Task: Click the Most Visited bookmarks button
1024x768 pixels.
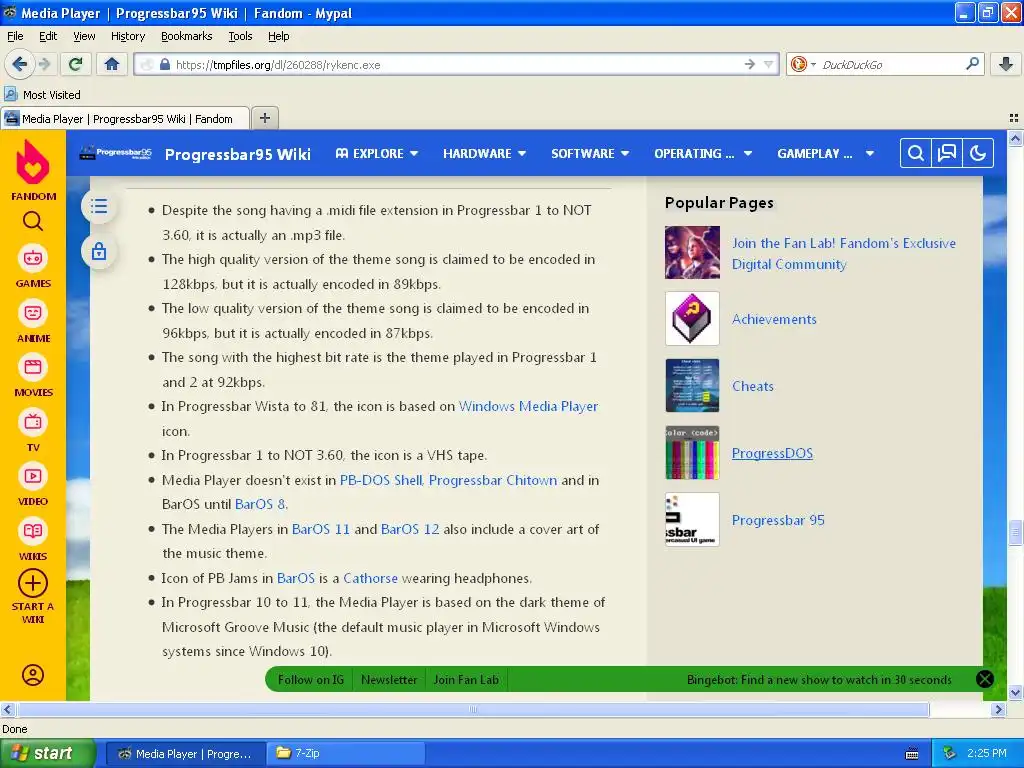Action: 43,95
